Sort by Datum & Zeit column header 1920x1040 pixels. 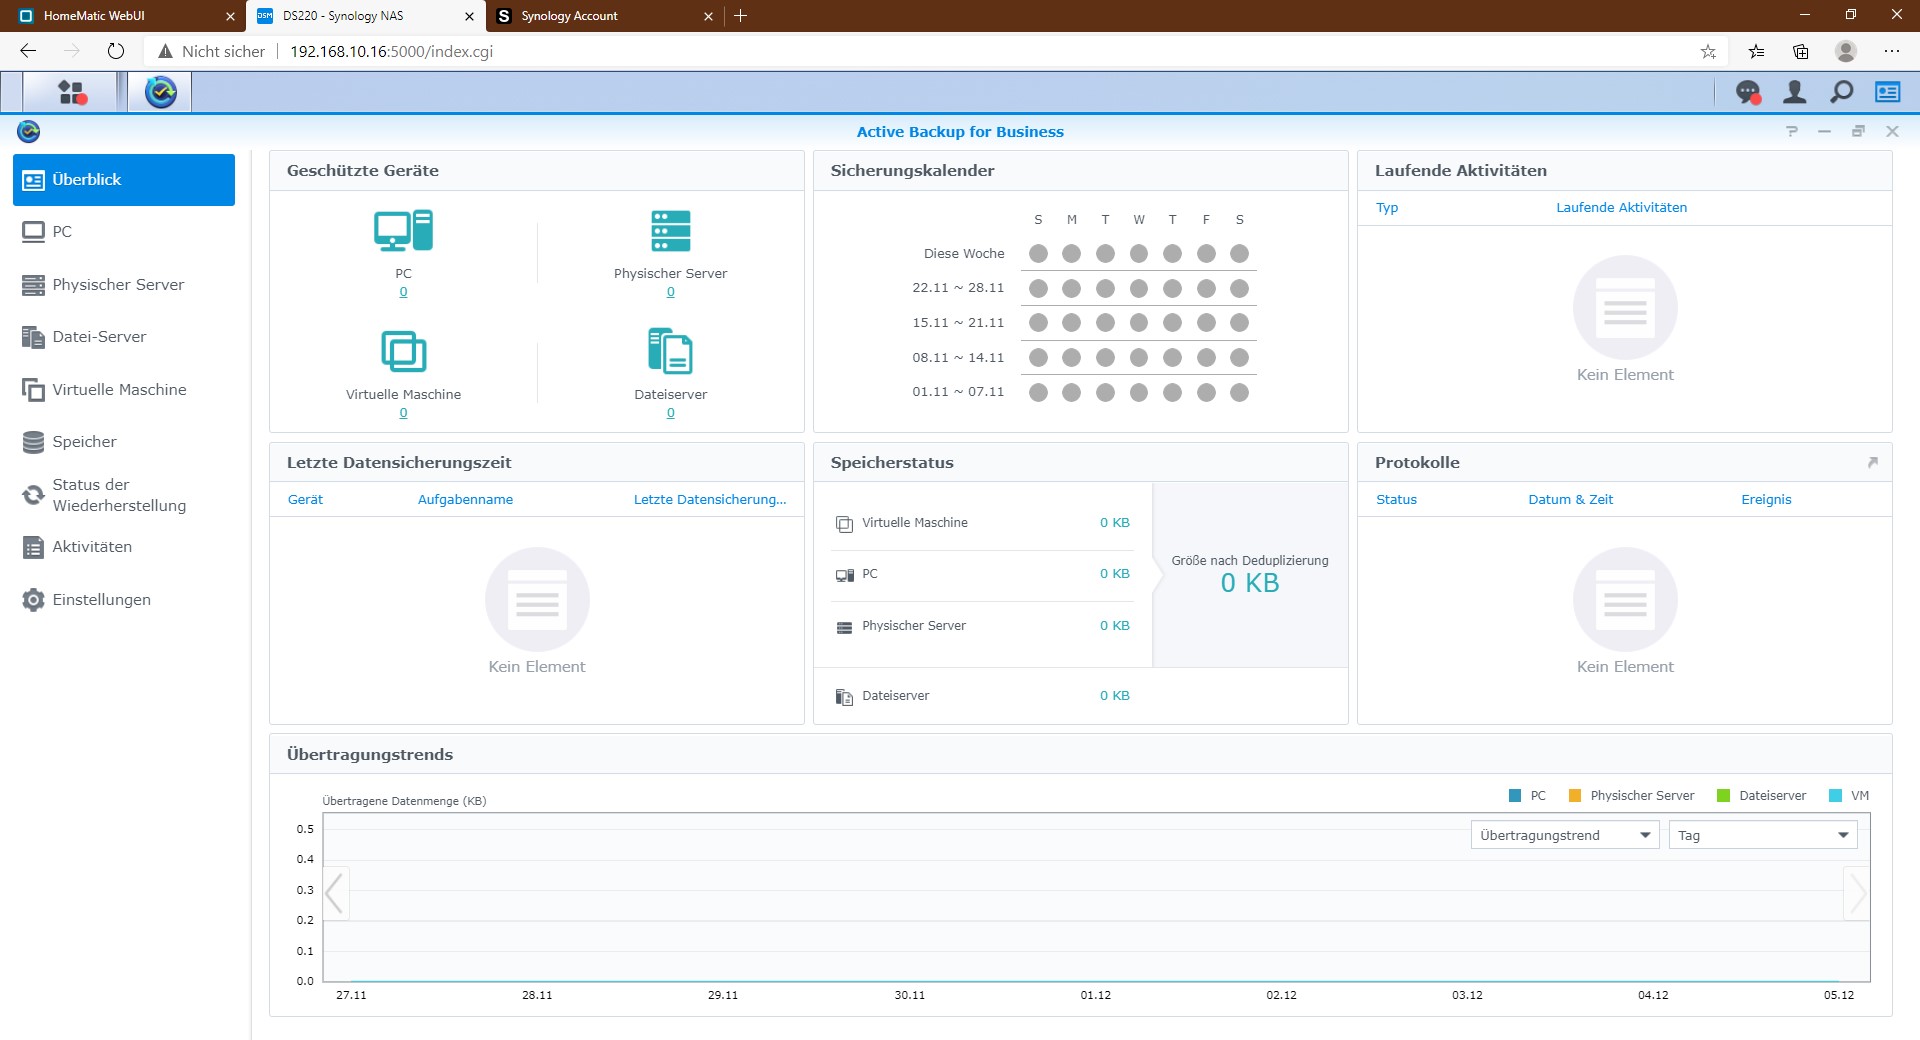click(1570, 500)
